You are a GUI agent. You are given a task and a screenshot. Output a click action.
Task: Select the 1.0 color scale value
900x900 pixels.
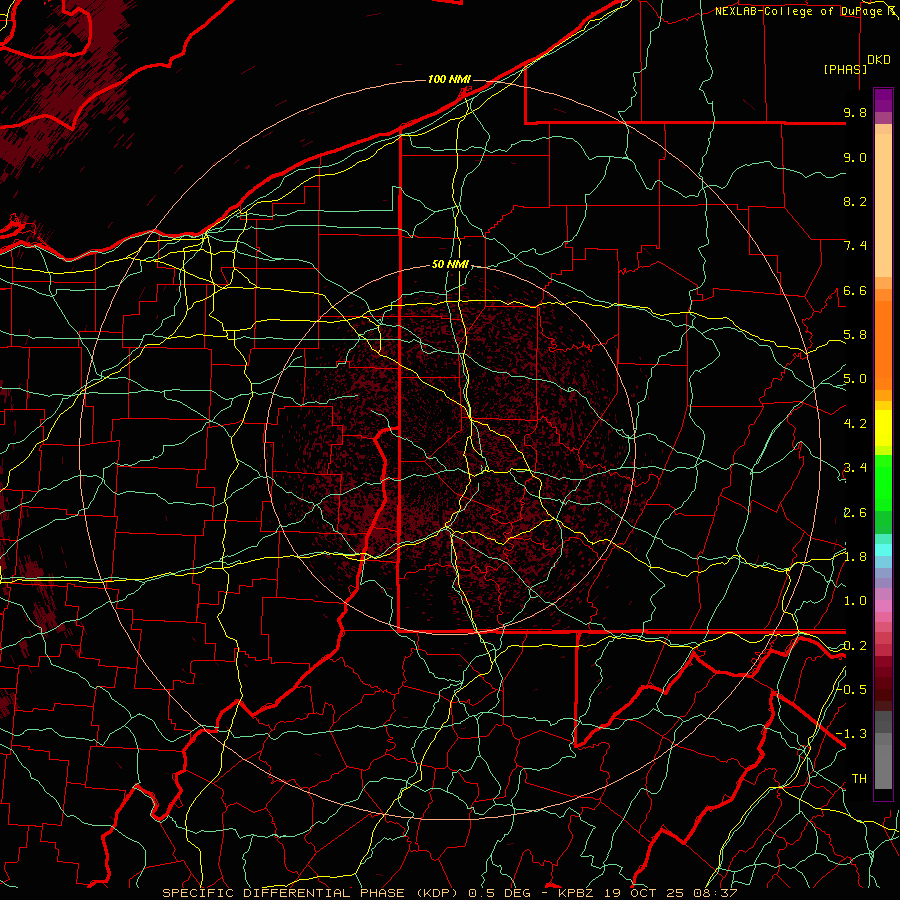point(855,601)
